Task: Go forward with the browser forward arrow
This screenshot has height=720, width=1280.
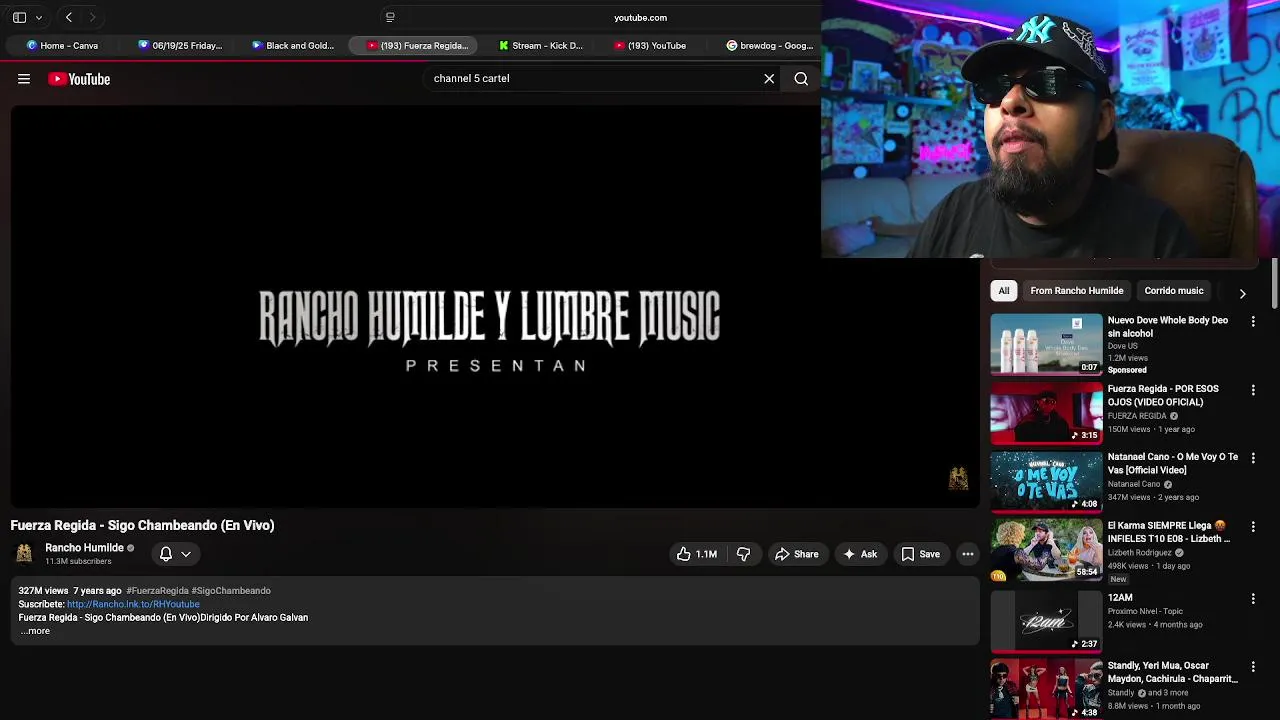Action: point(92,17)
